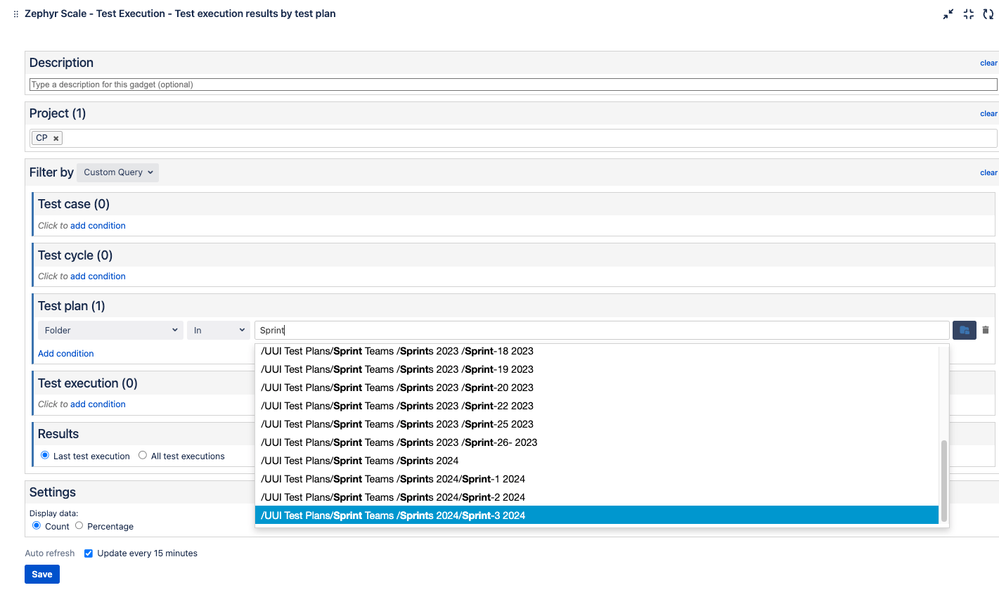Click the minimize gadget arrows icon
This screenshot has height=593, width=999.
tap(948, 14)
